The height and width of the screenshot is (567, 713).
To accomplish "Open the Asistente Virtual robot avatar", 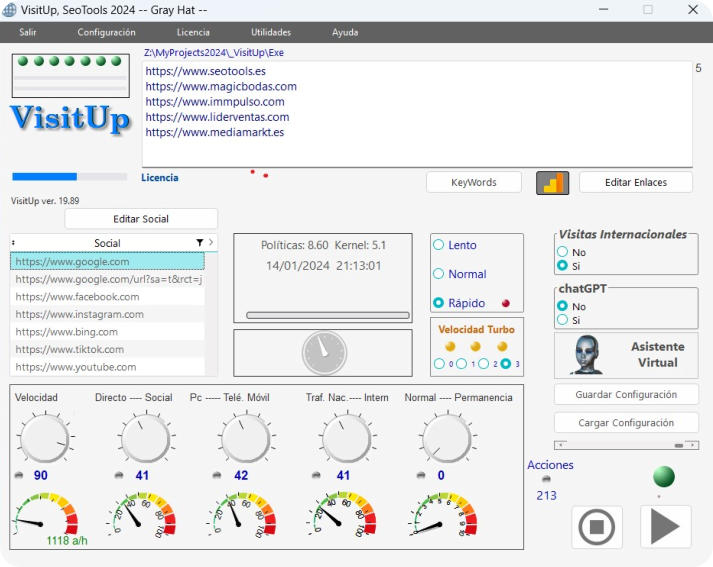I will click(x=587, y=355).
